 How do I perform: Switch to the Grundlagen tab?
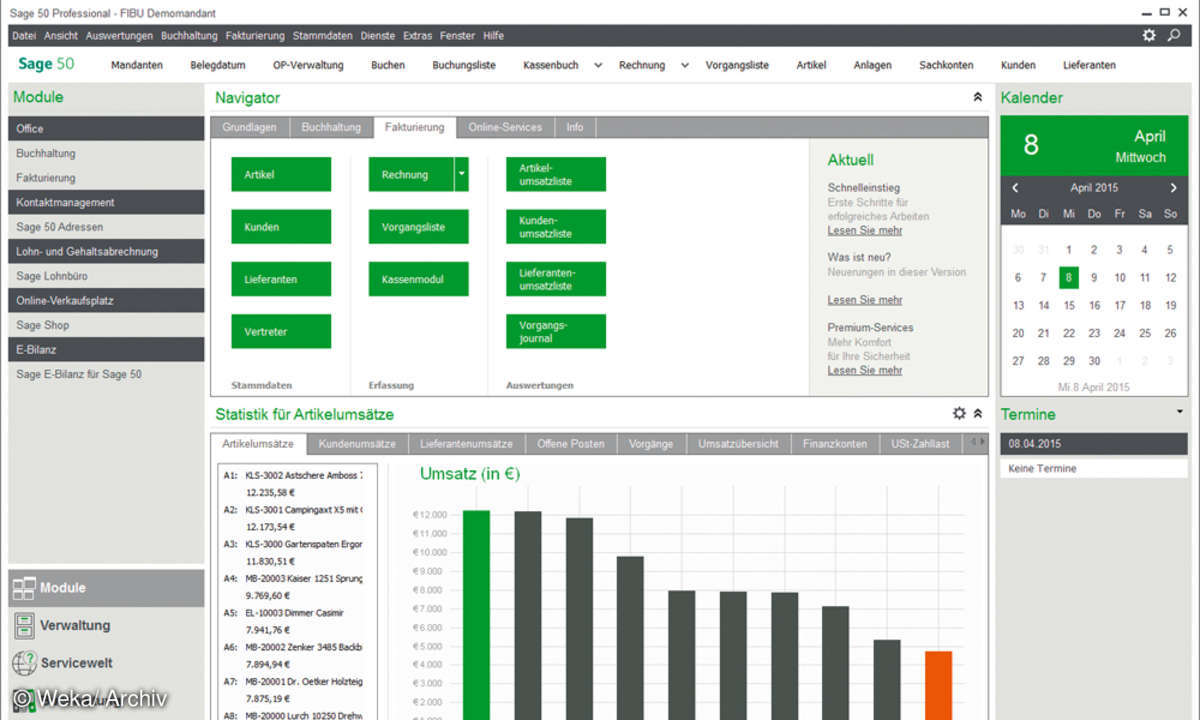[x=249, y=127]
